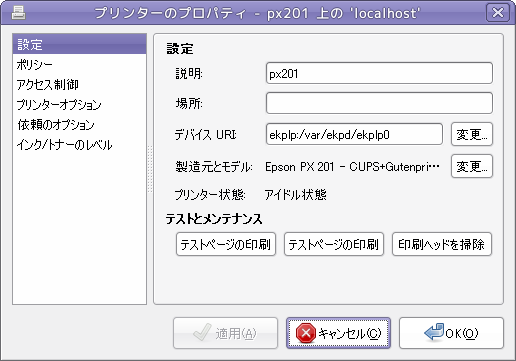Focus the 説明 field containing px201
516x361 pixels.
click(x=379, y=73)
